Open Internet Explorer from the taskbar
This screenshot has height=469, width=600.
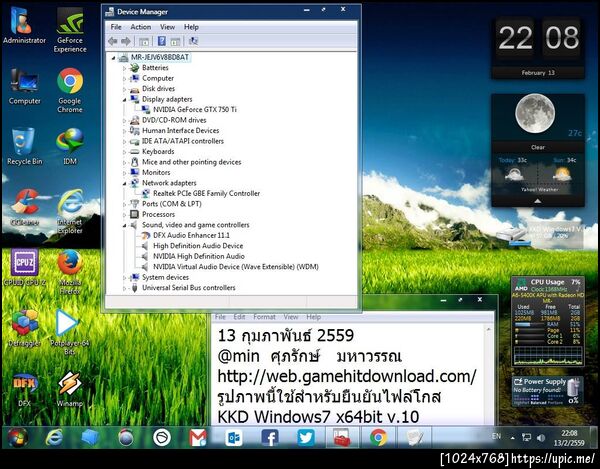pyautogui.click(x=54, y=437)
